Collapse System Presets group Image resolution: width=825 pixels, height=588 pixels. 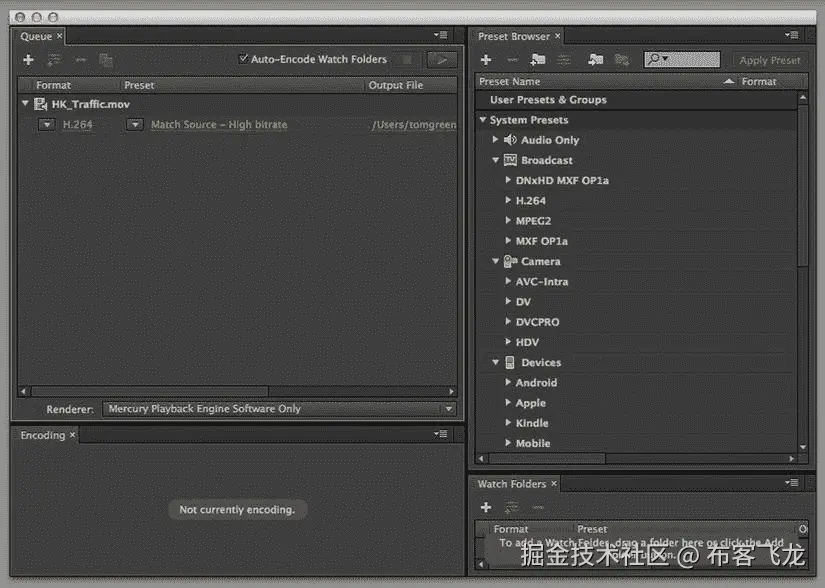pyautogui.click(x=482, y=119)
